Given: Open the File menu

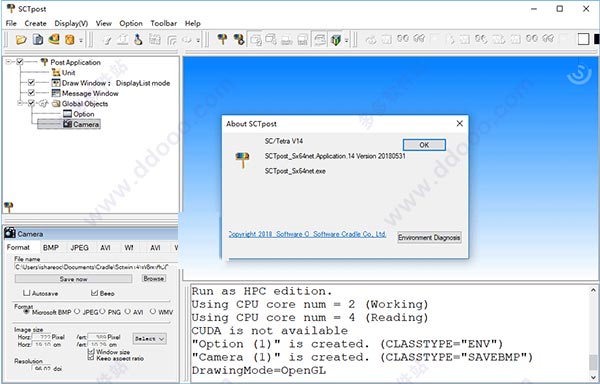Looking at the screenshot, I should click(11, 23).
